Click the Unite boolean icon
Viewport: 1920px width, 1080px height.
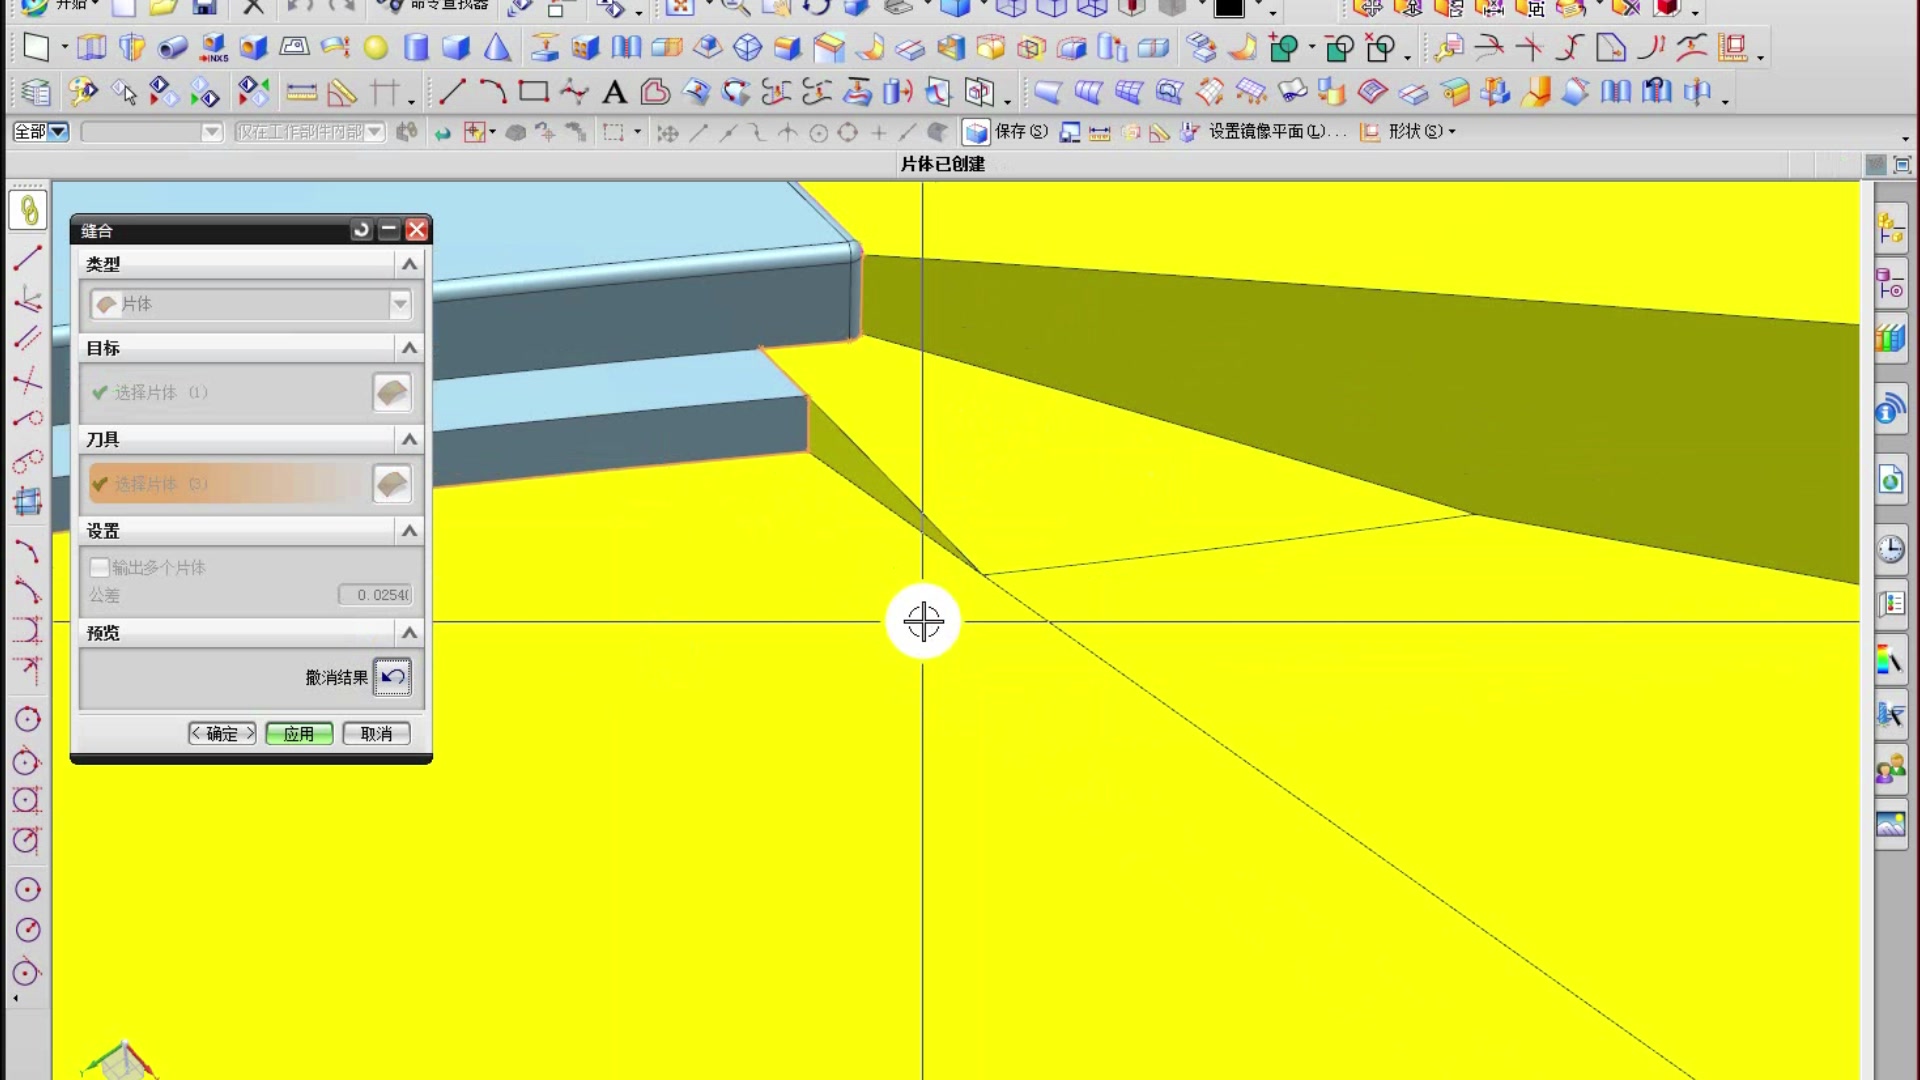[1284, 47]
